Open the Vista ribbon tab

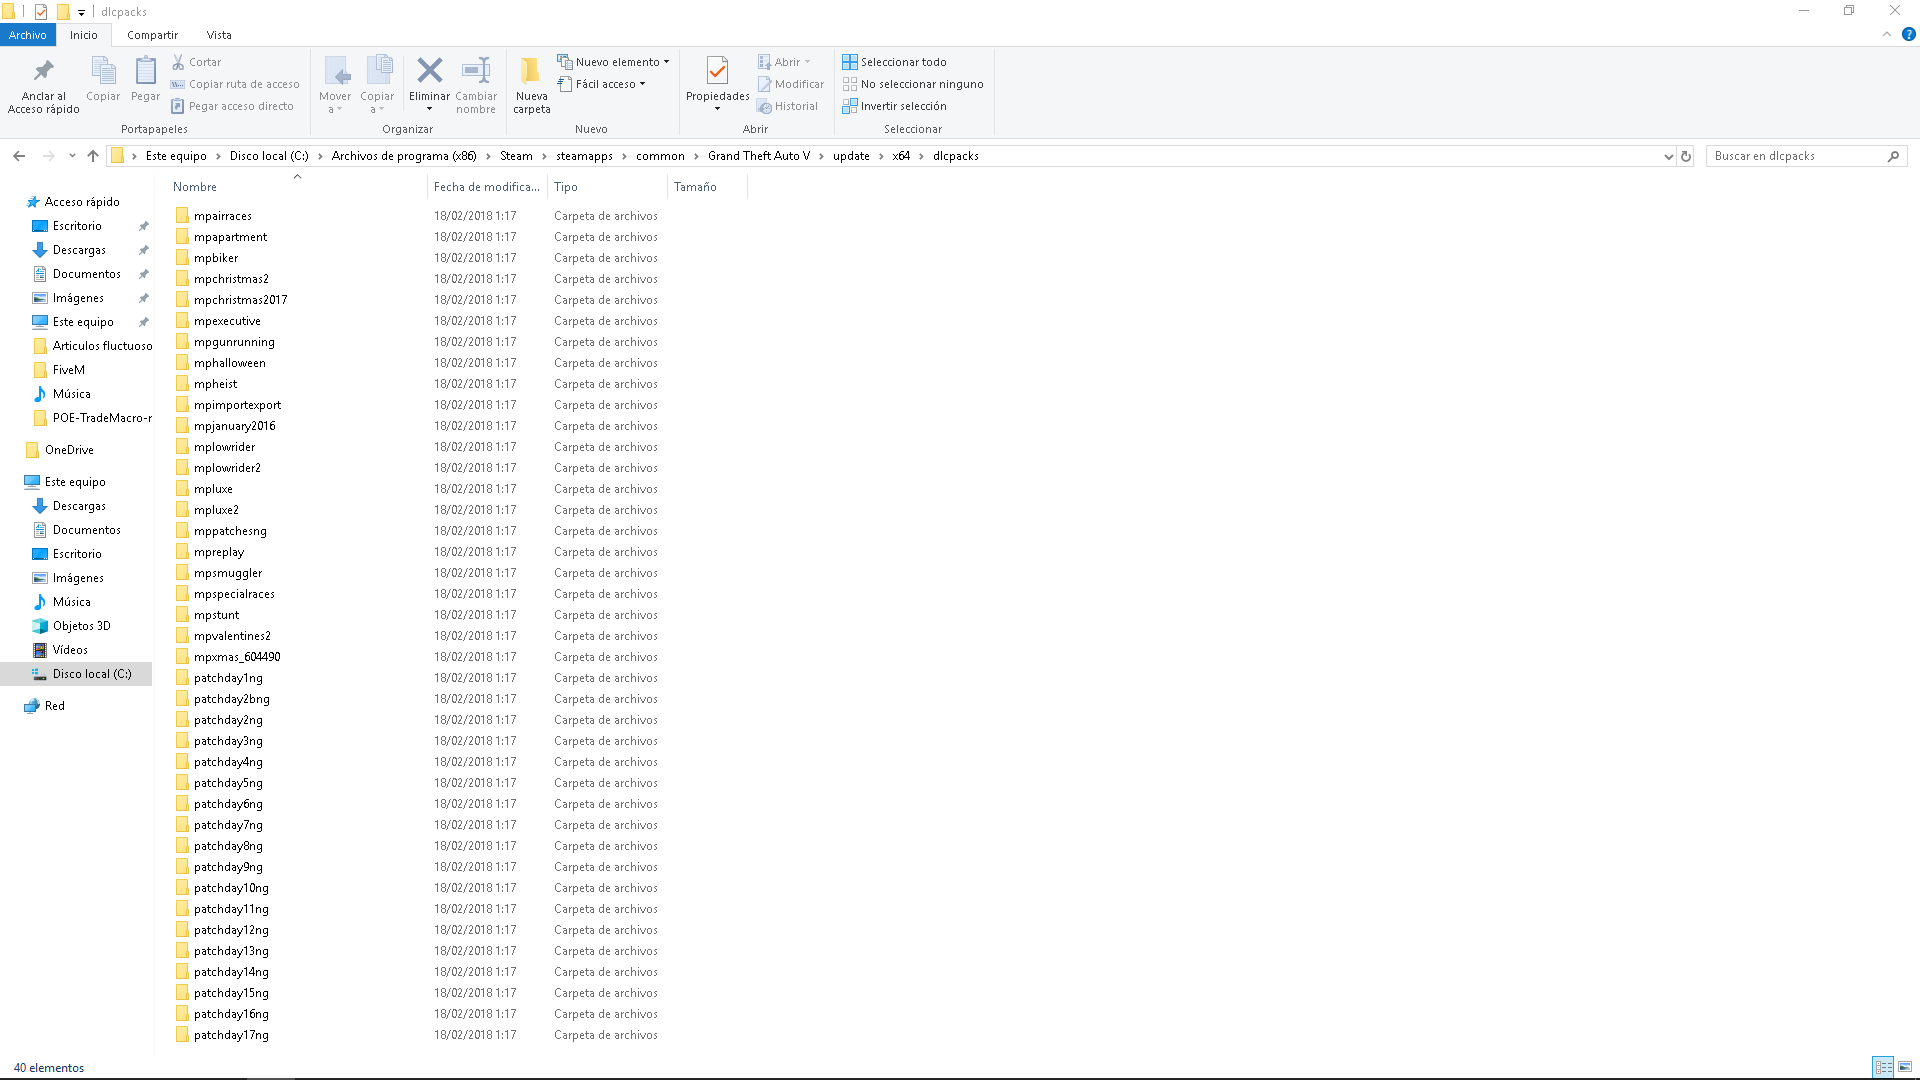point(219,35)
